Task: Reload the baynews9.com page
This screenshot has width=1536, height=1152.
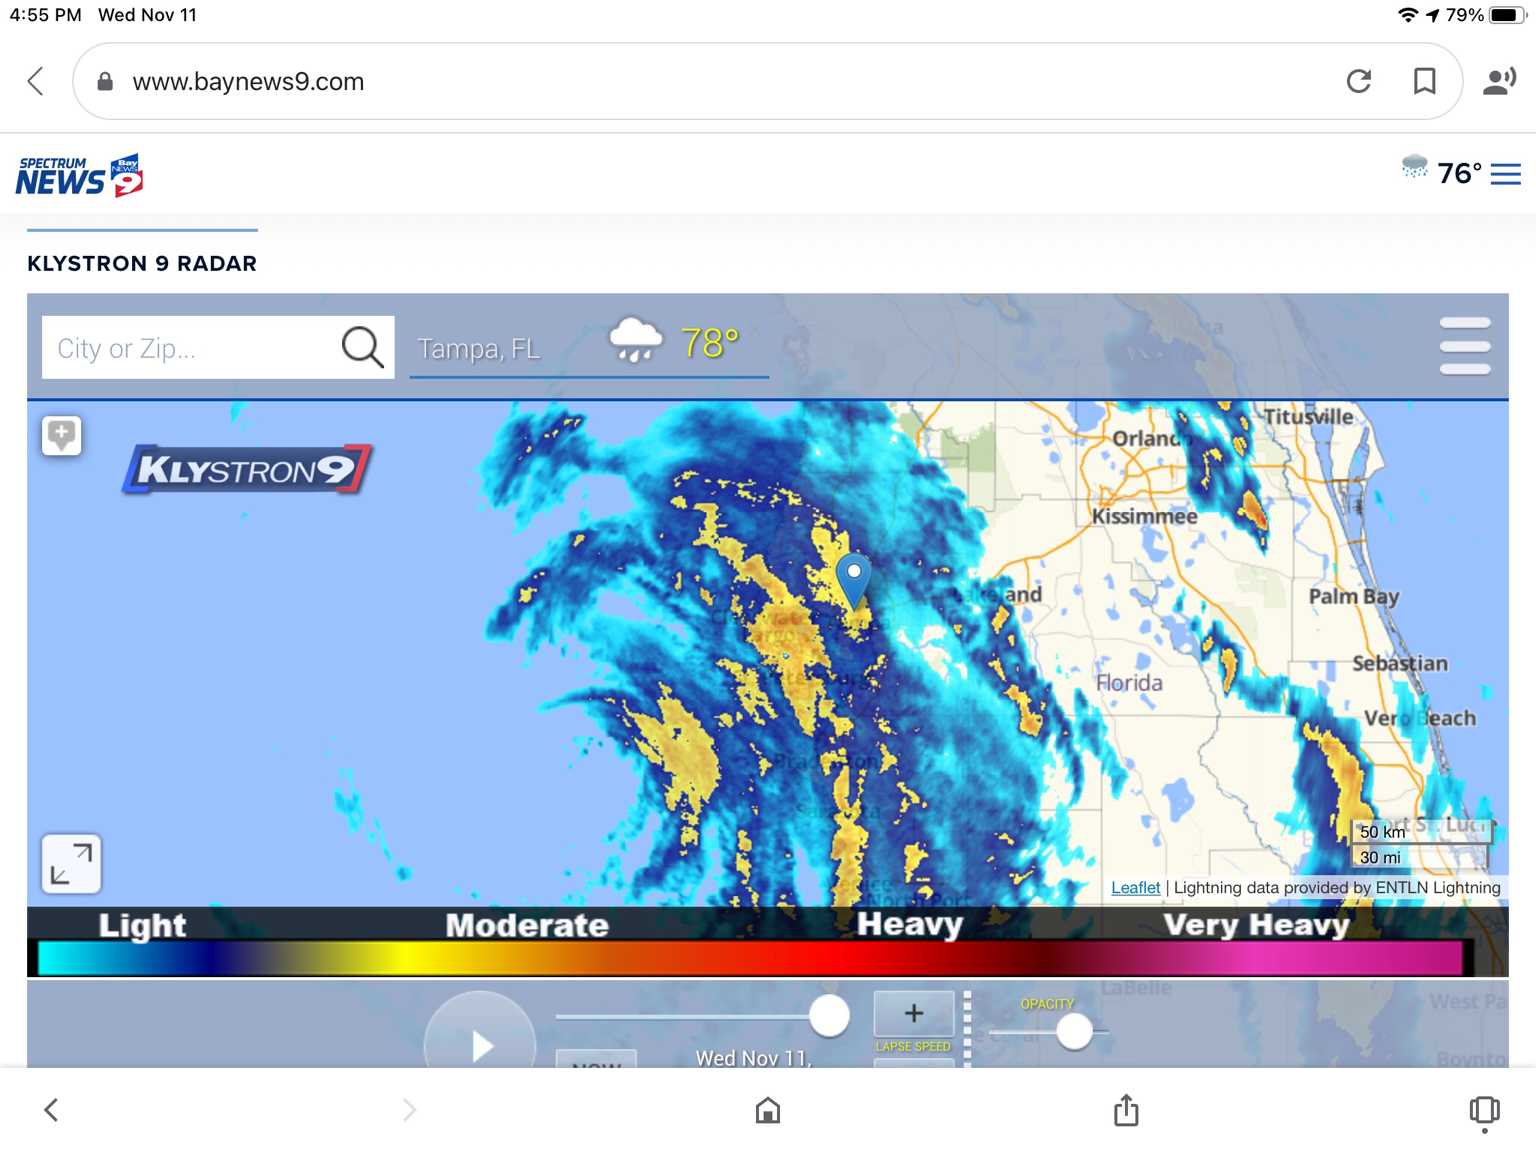Action: [x=1358, y=81]
